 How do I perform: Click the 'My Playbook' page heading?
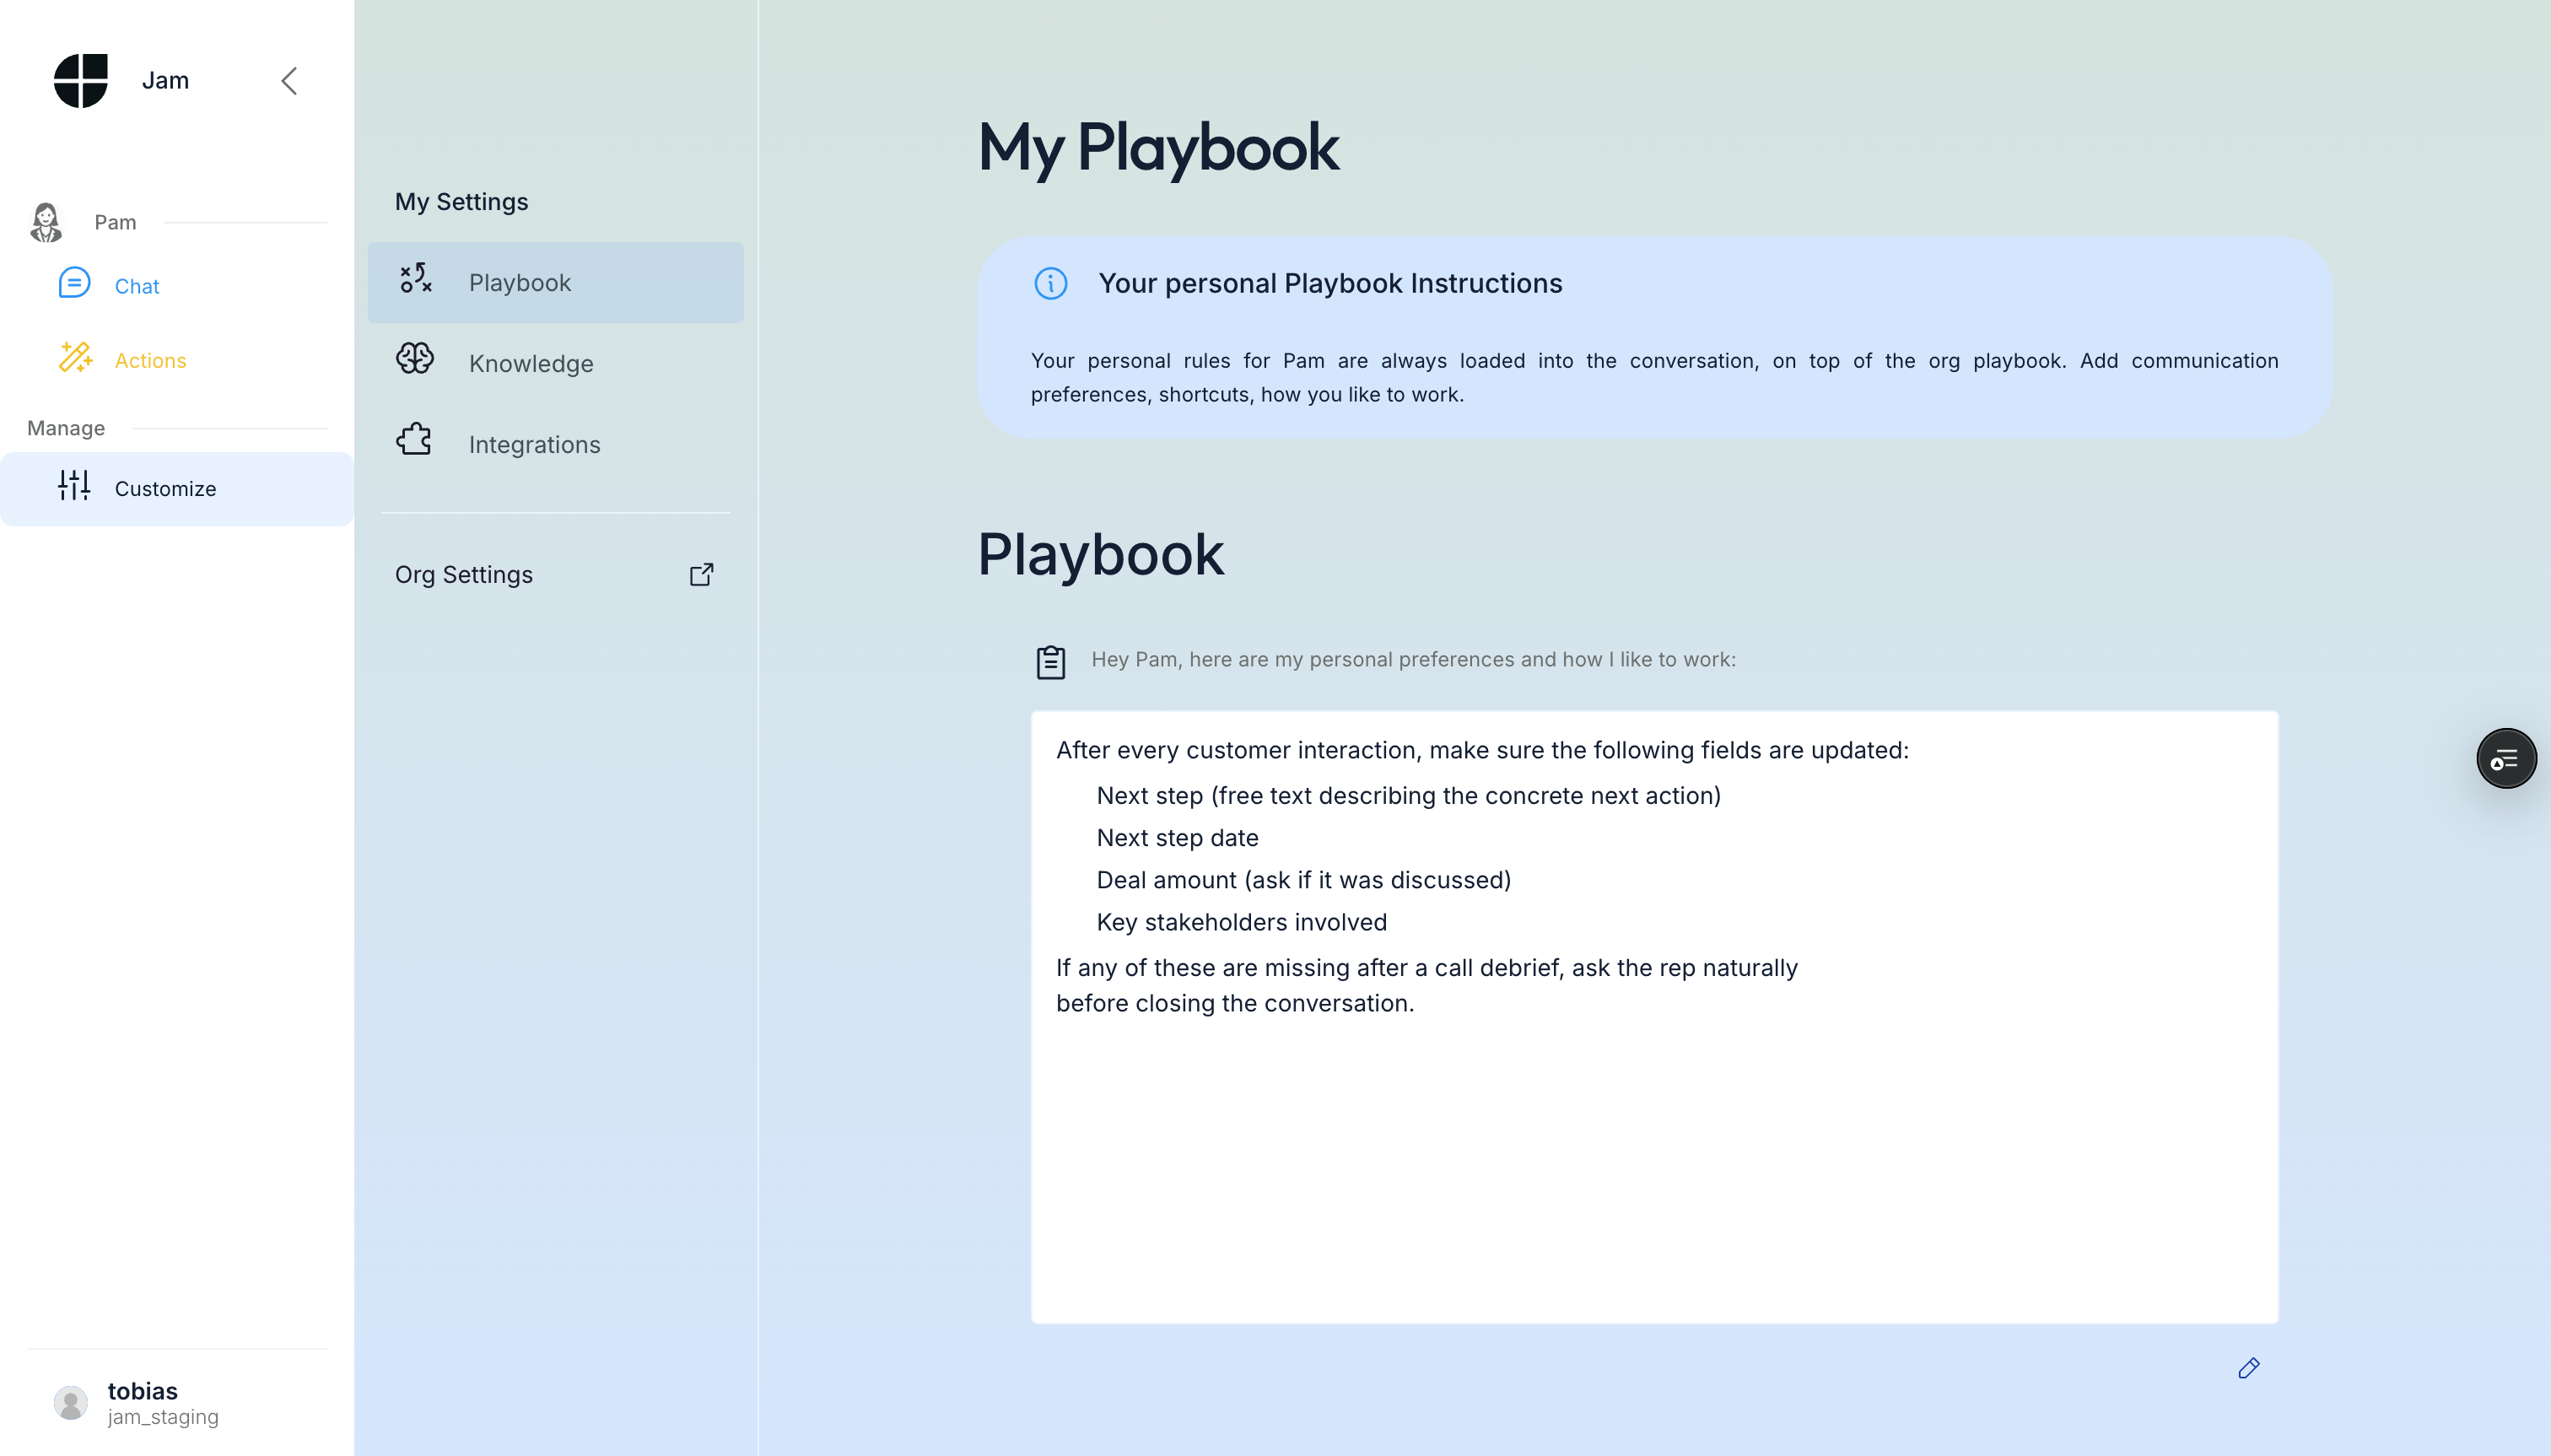point(1158,148)
